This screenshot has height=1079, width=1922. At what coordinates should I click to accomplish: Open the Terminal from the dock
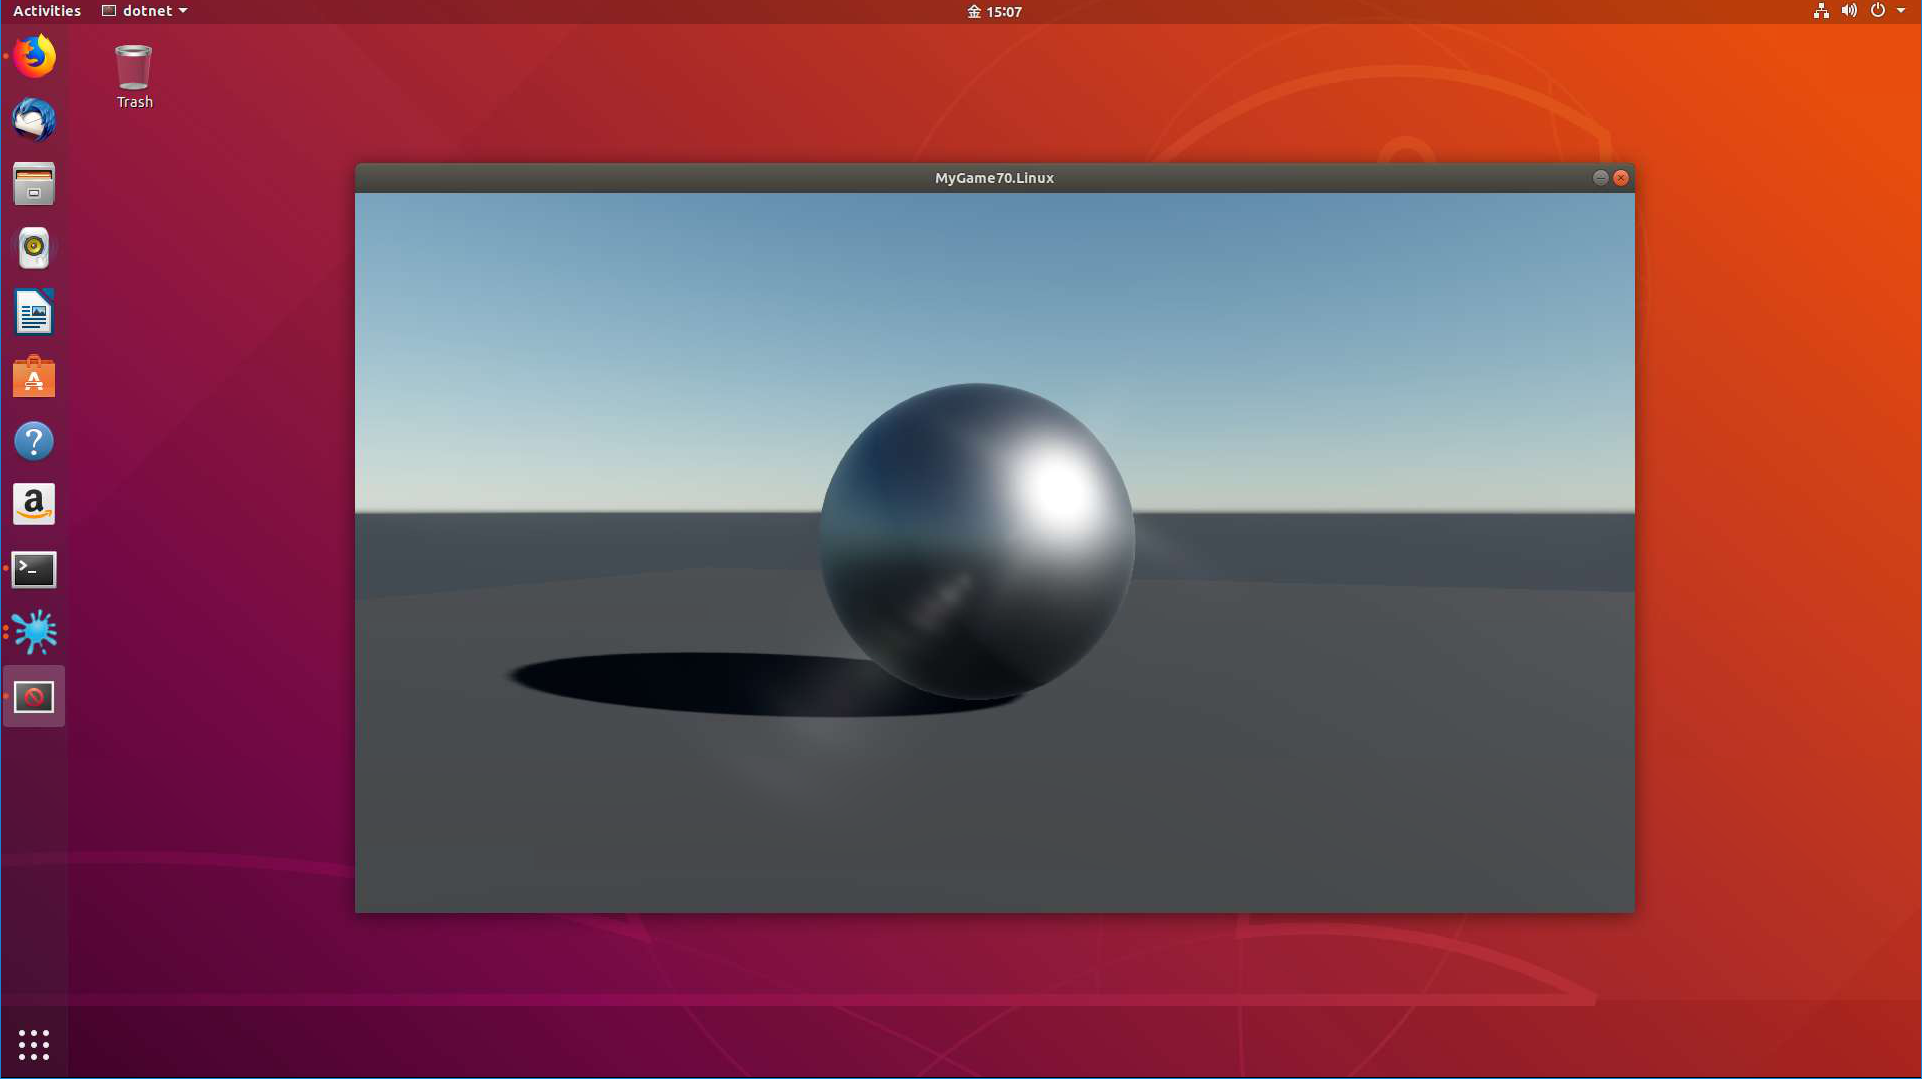click(x=34, y=569)
